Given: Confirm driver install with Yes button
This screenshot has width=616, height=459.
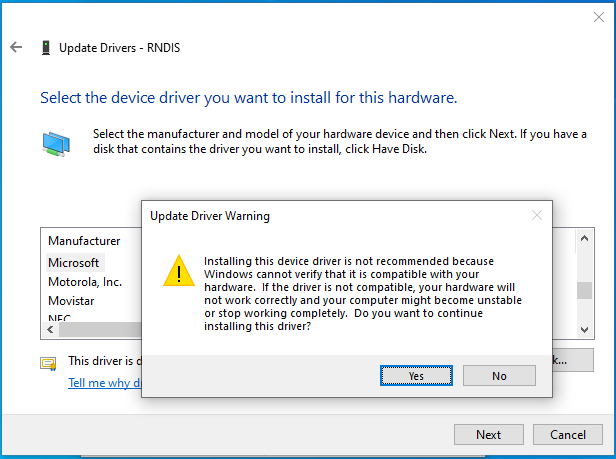Looking at the screenshot, I should 416,376.
